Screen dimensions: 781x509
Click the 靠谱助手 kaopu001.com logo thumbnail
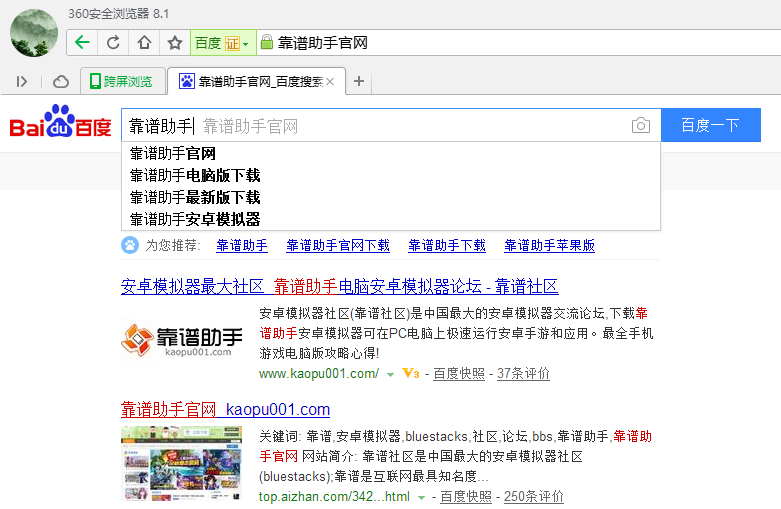tap(182, 341)
